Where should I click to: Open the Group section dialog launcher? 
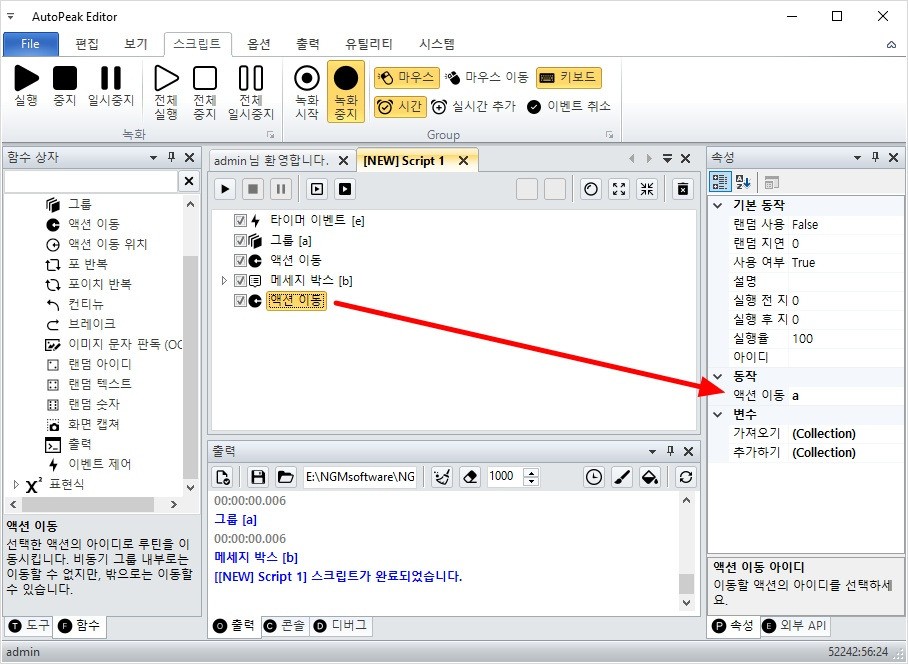(x=609, y=135)
